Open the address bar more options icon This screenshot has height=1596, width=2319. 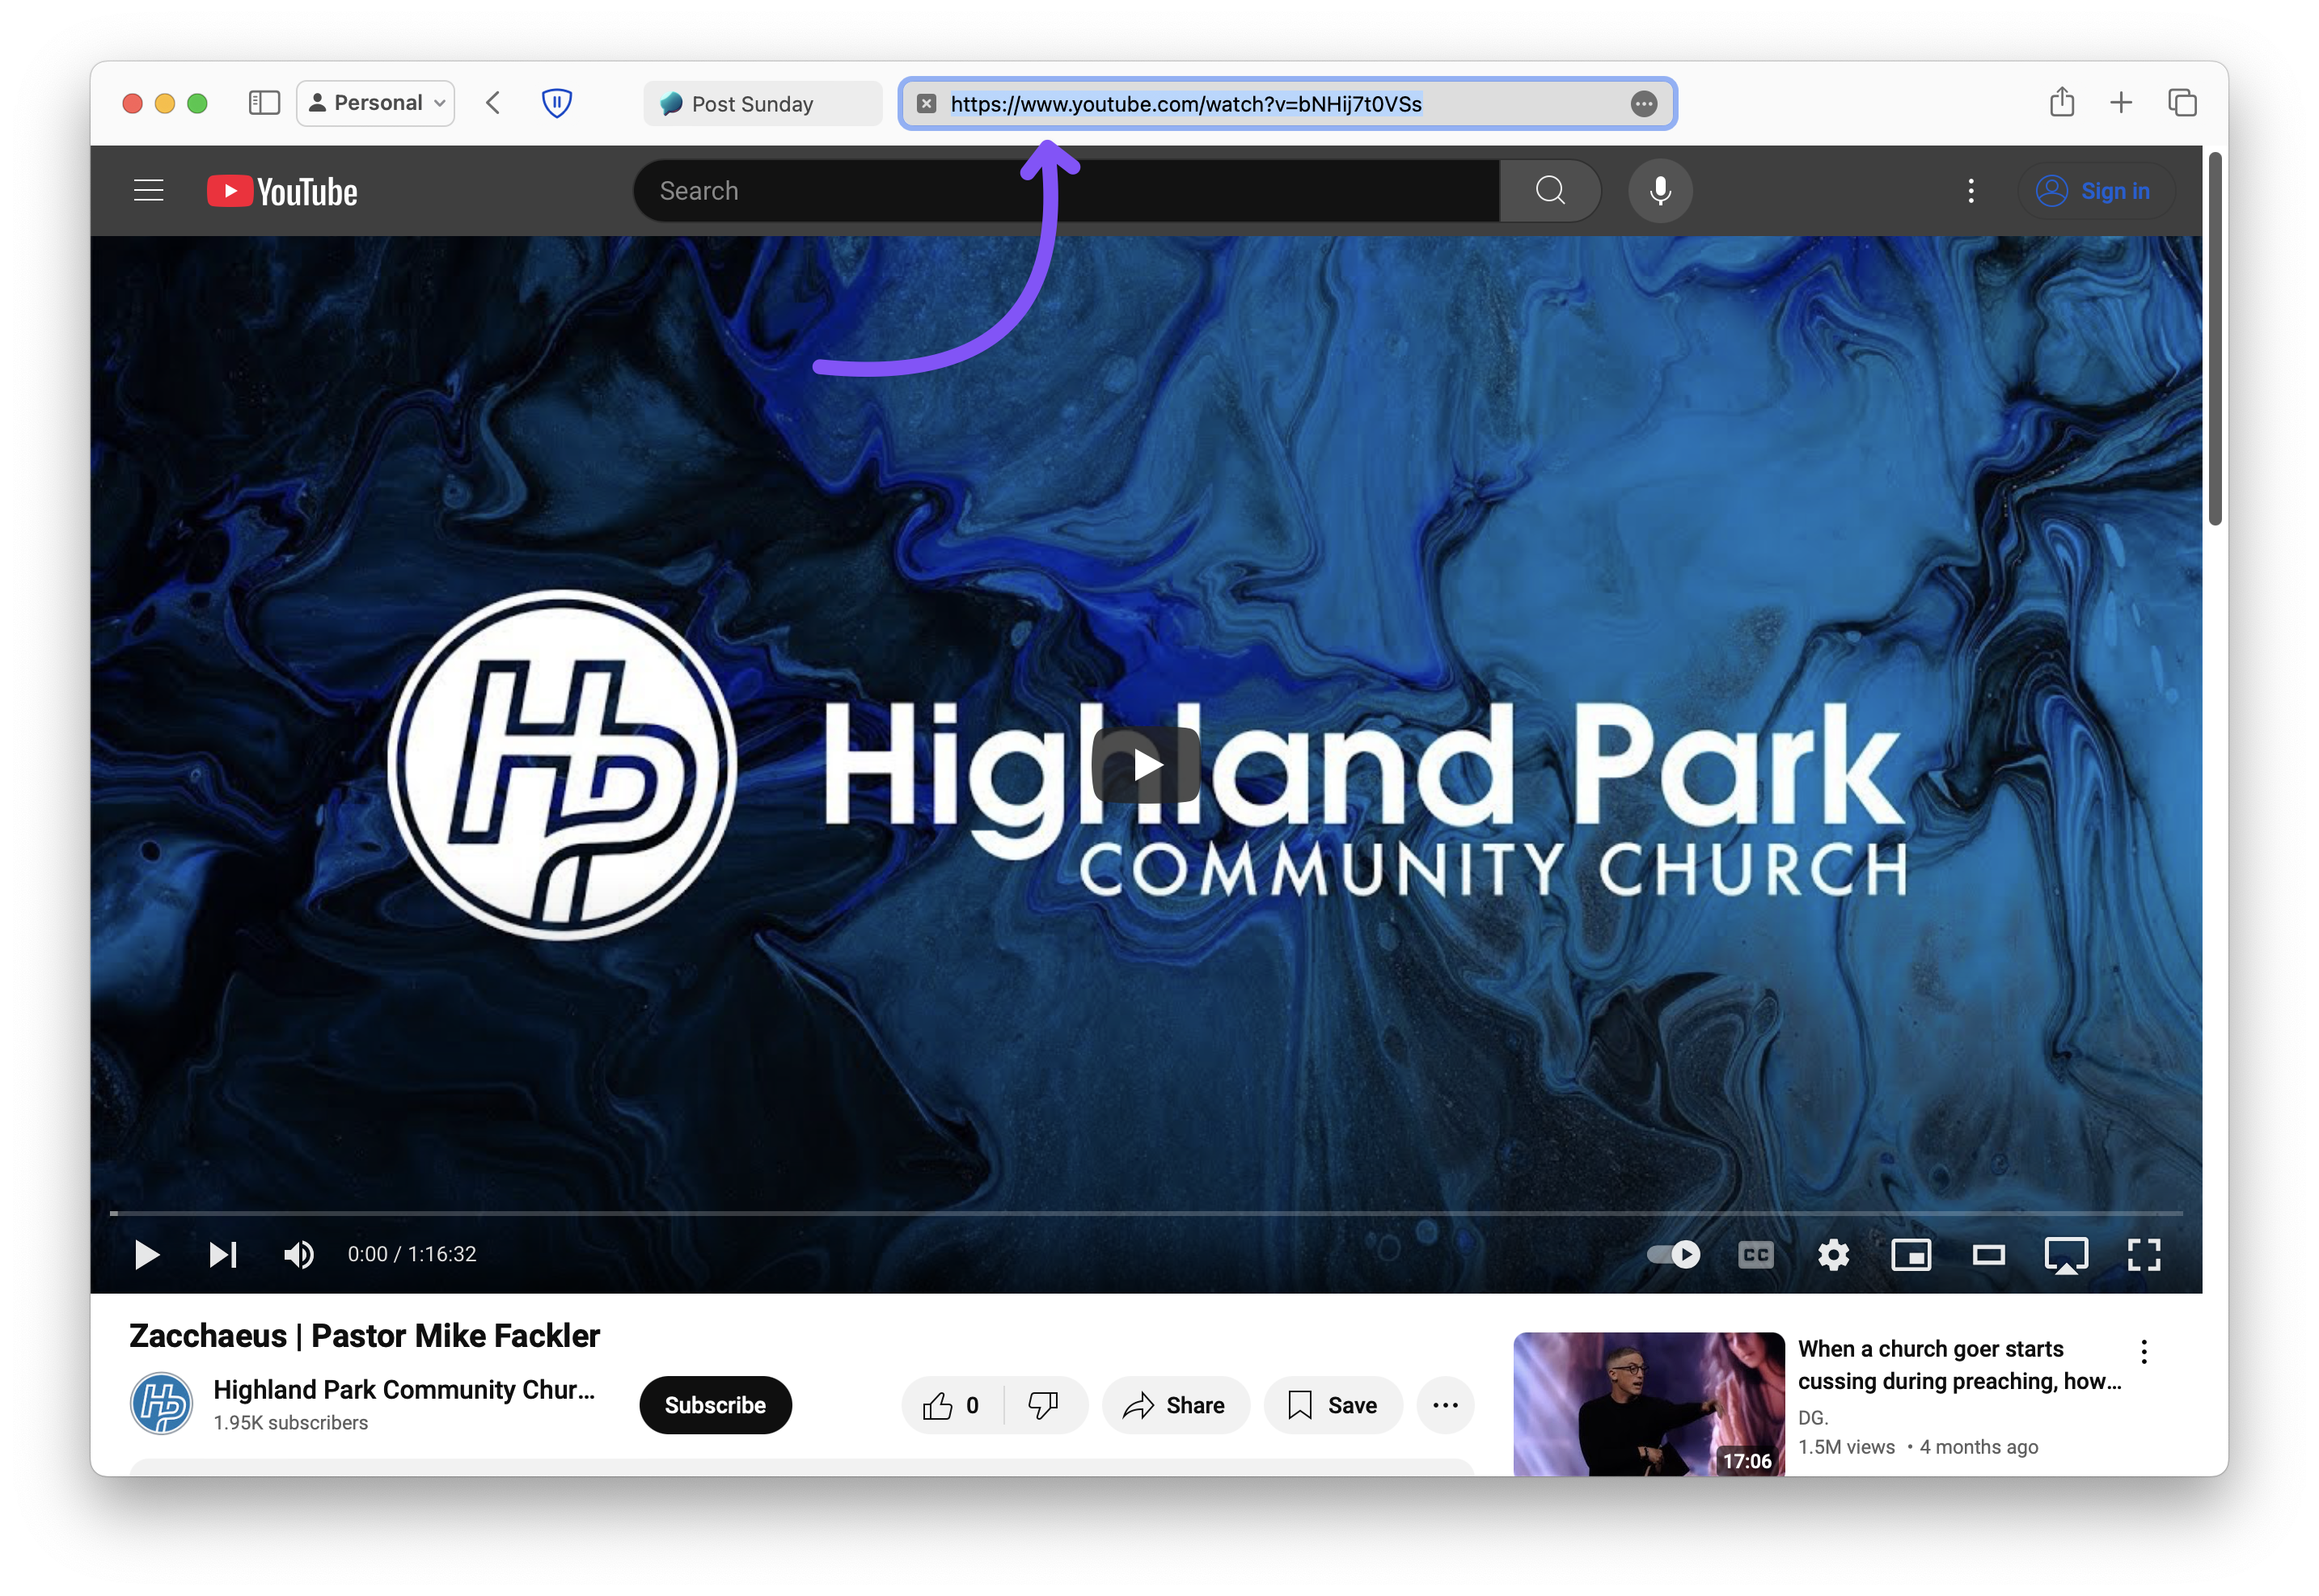pyautogui.click(x=1644, y=104)
